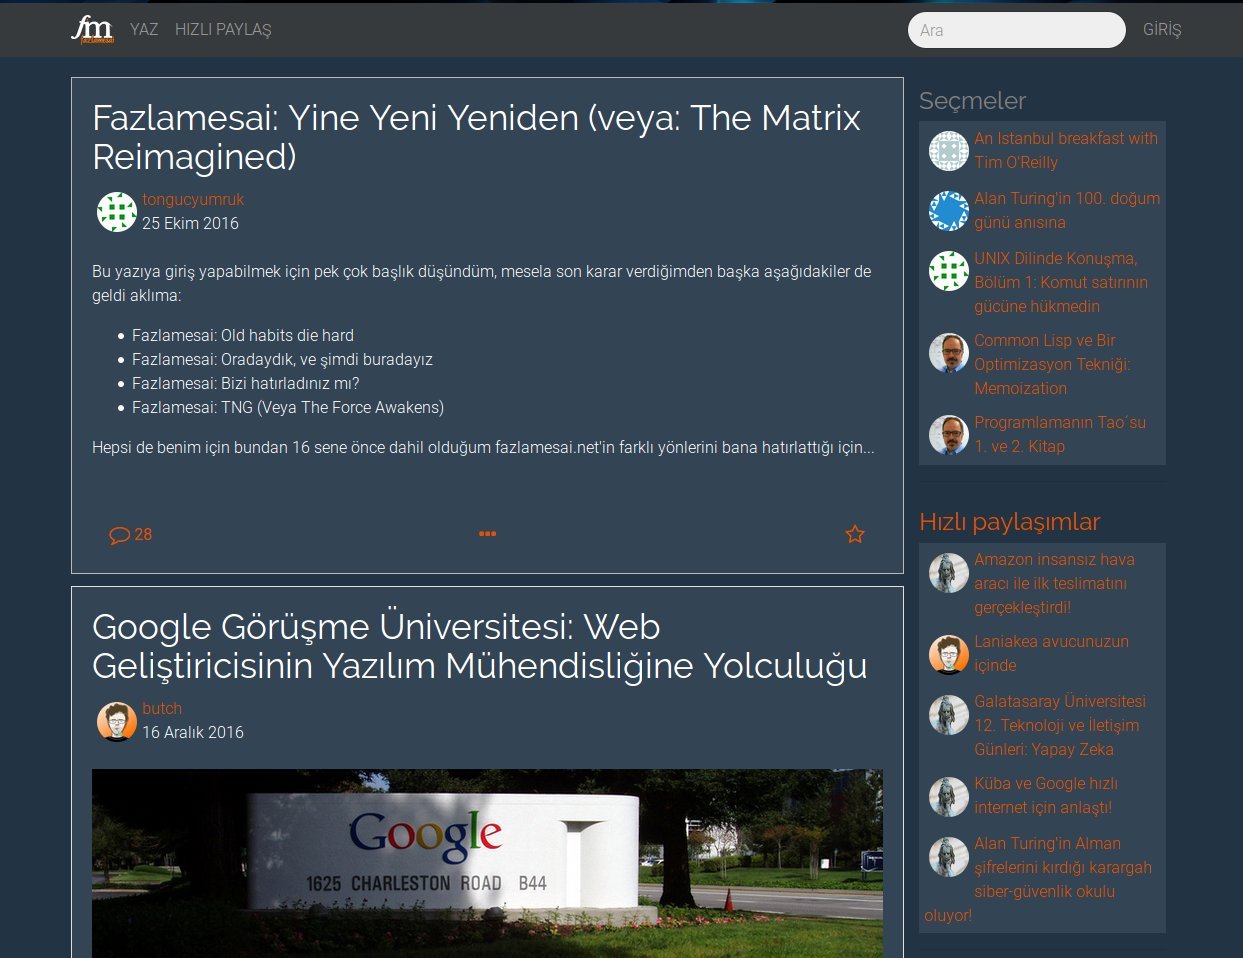Open Küba ve Google hızlı internet link
The image size is (1243, 958).
point(1046,796)
